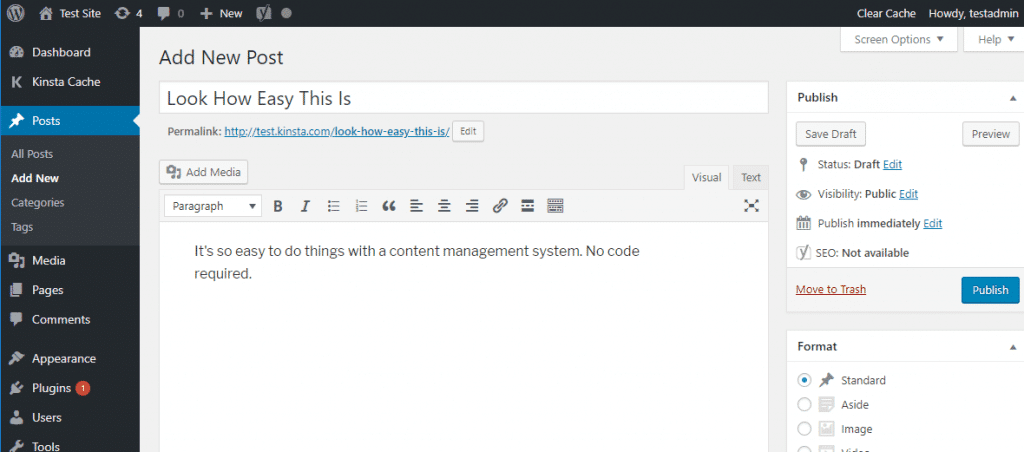Viewport: 1024px width, 452px height.
Task: Open the Paragraph style dropdown
Action: (x=212, y=206)
